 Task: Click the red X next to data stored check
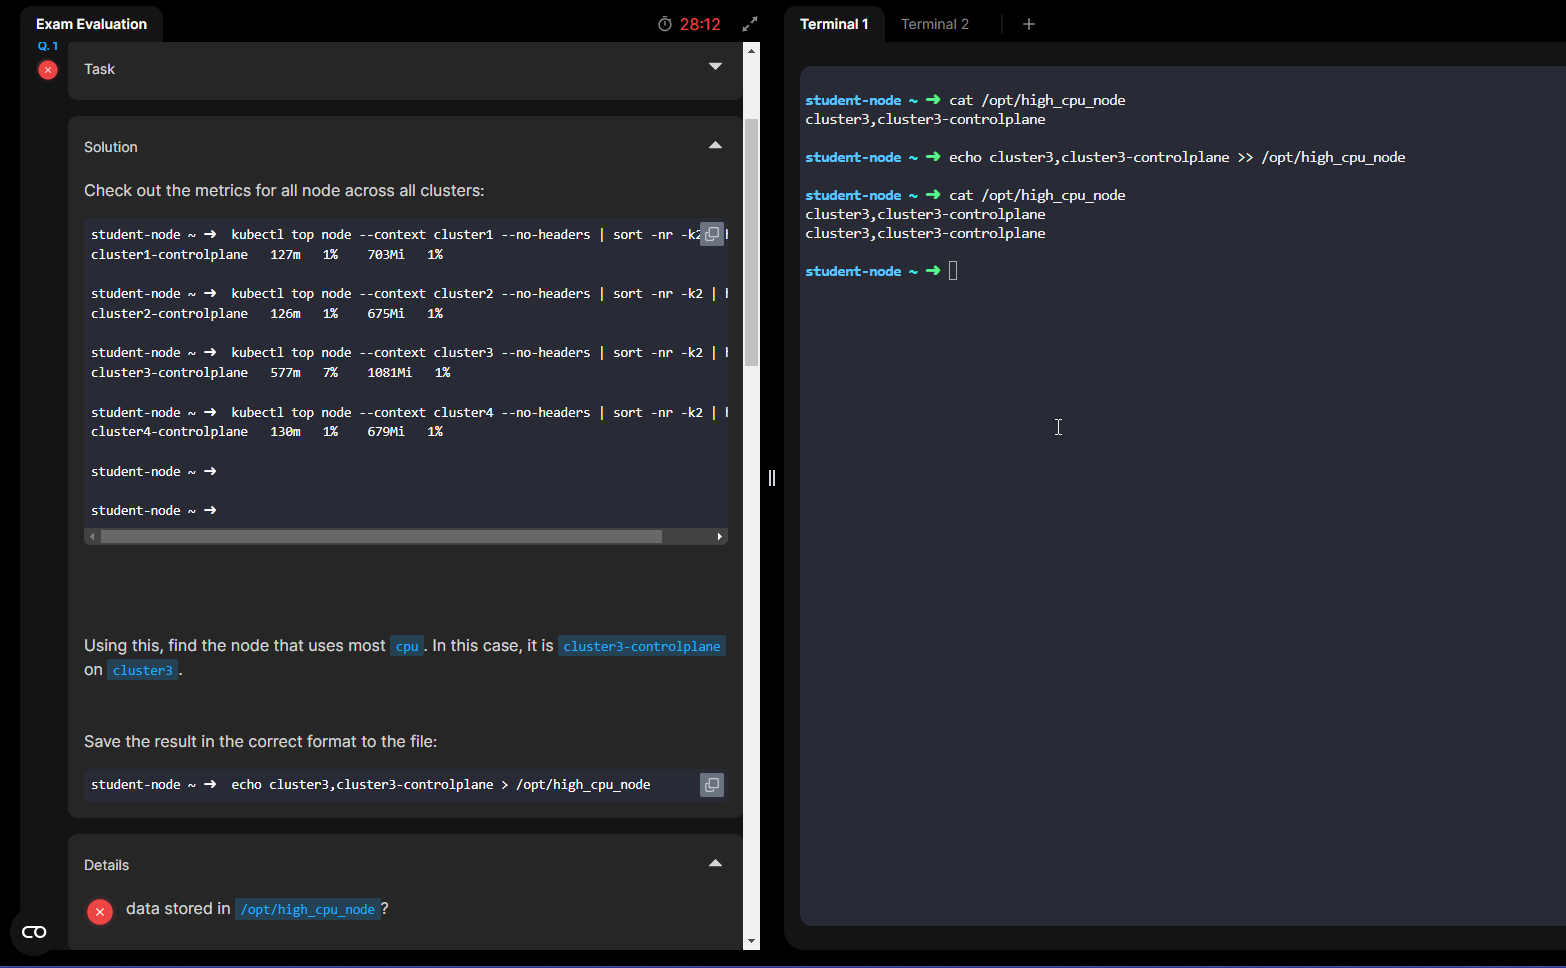pos(100,911)
